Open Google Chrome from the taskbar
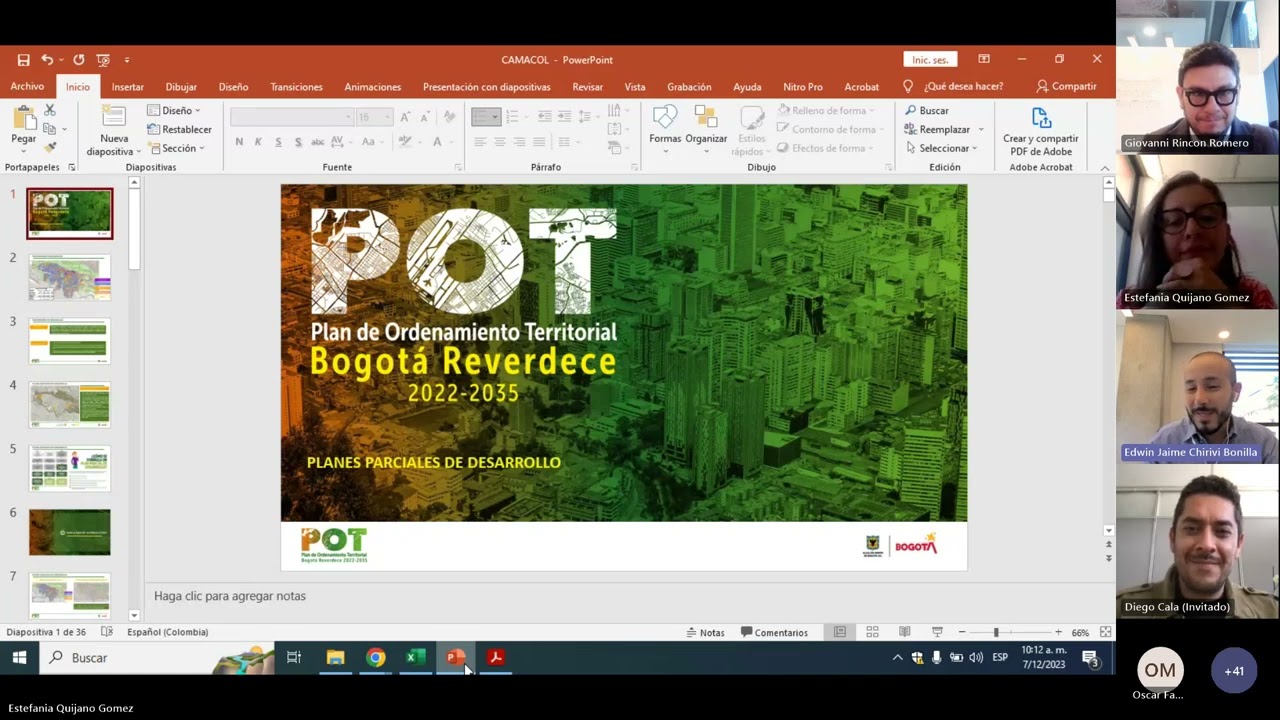 (375, 657)
